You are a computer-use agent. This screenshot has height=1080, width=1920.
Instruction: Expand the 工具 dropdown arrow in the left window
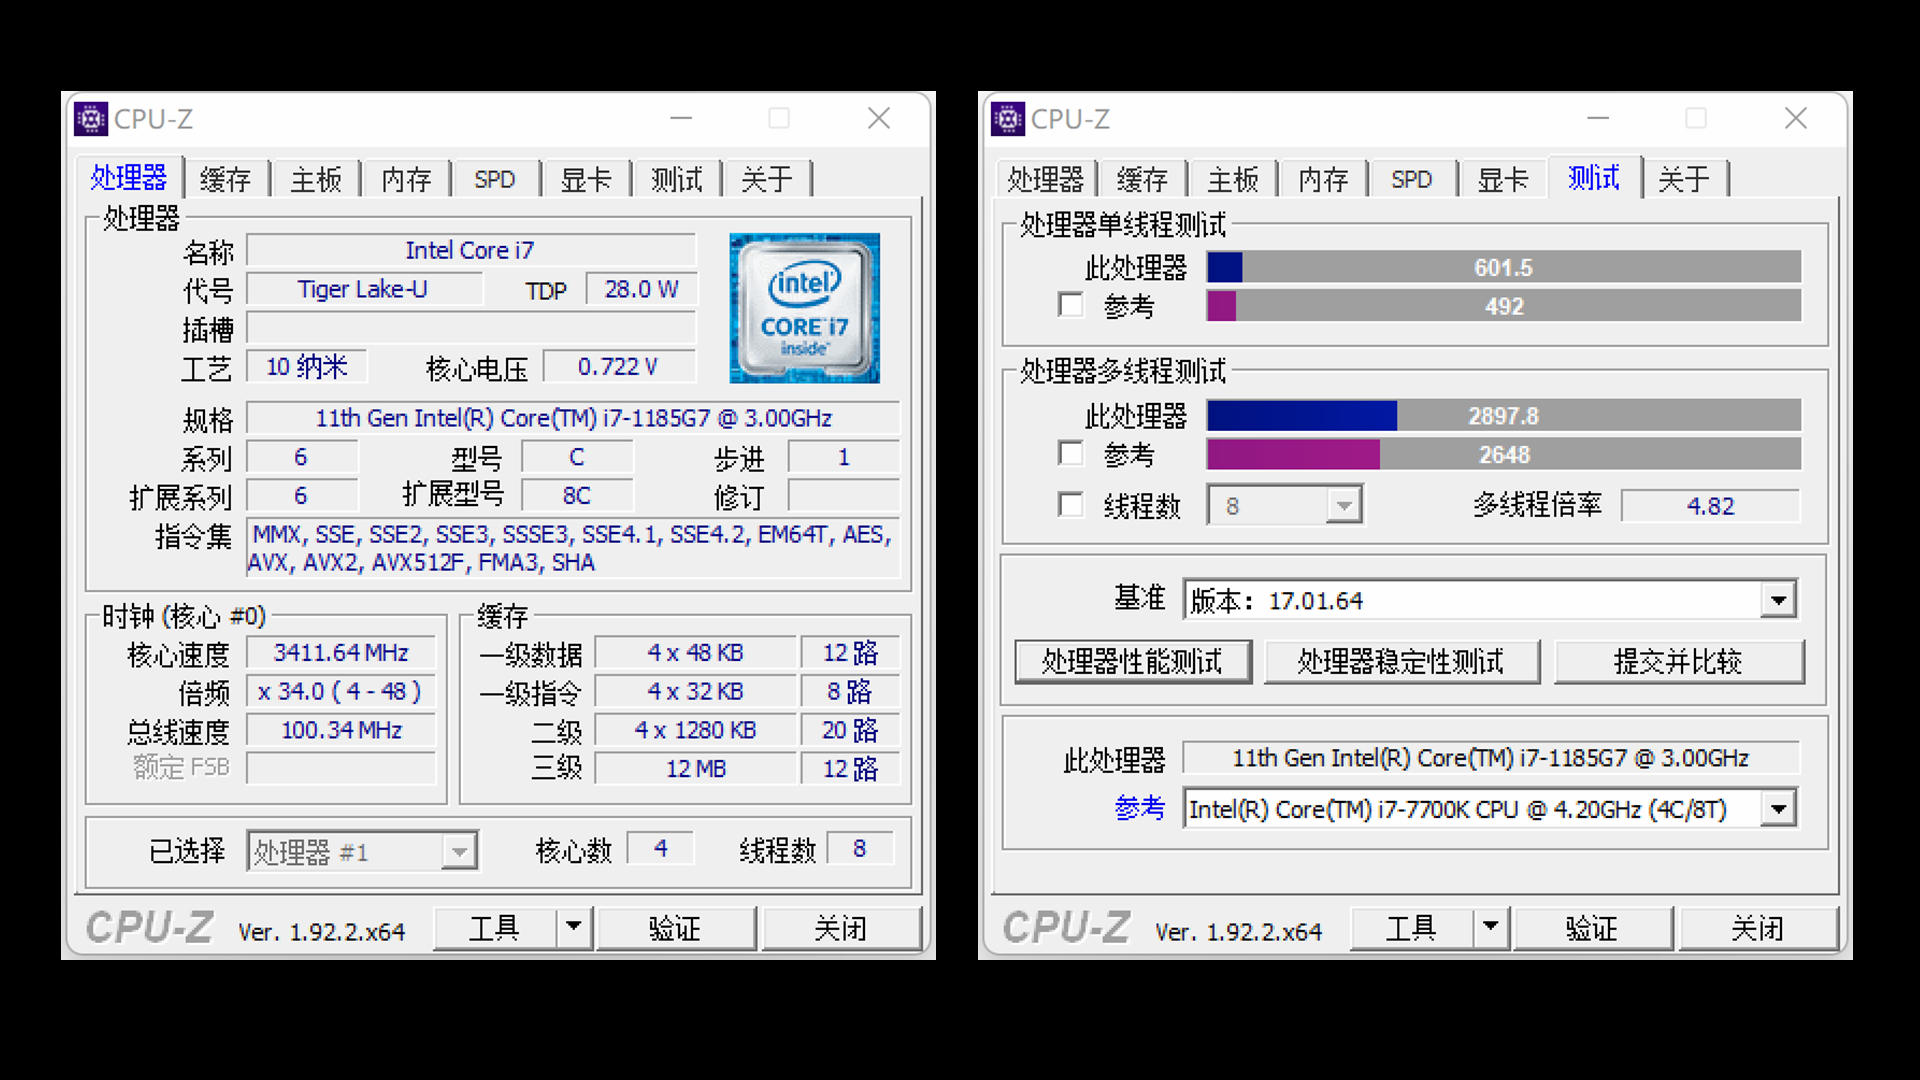pos(573,928)
